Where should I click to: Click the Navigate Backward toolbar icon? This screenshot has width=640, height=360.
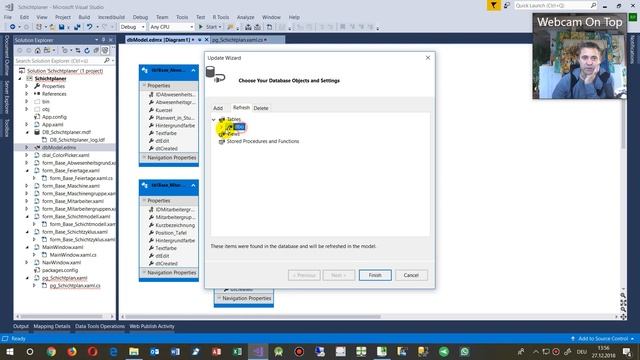click(x=13, y=27)
